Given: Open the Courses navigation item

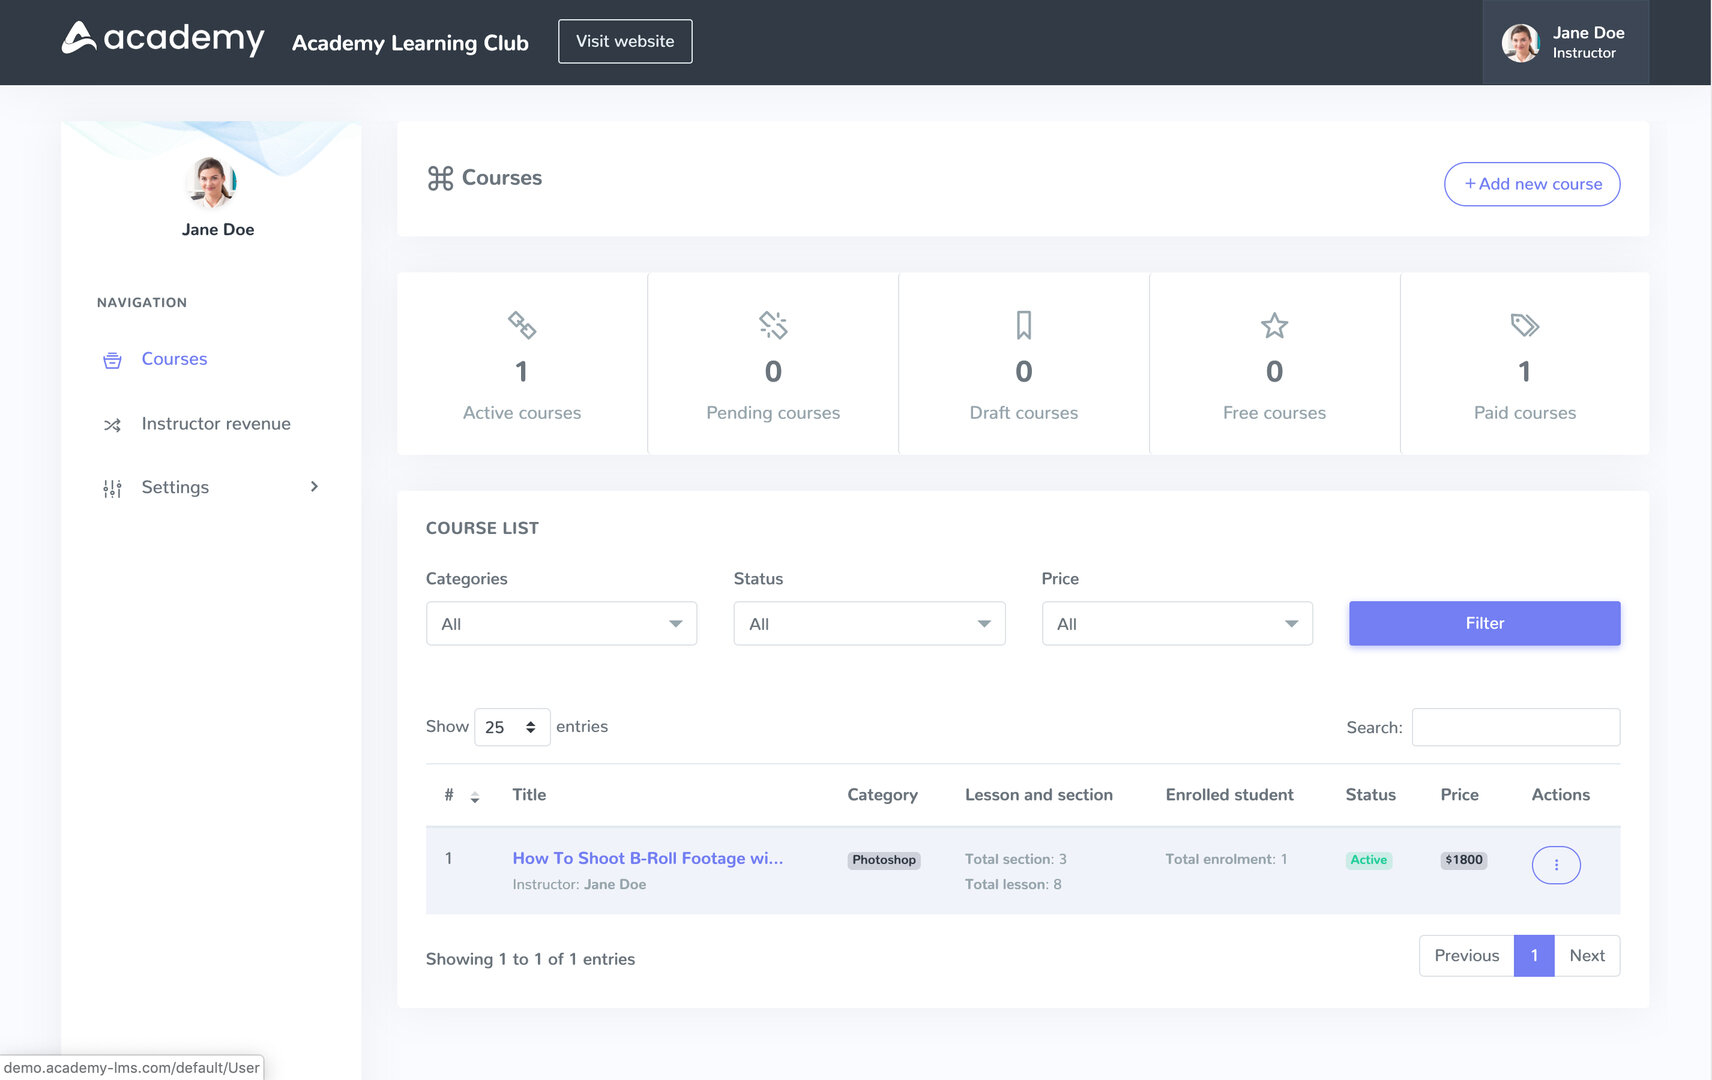Looking at the screenshot, I should tap(174, 359).
